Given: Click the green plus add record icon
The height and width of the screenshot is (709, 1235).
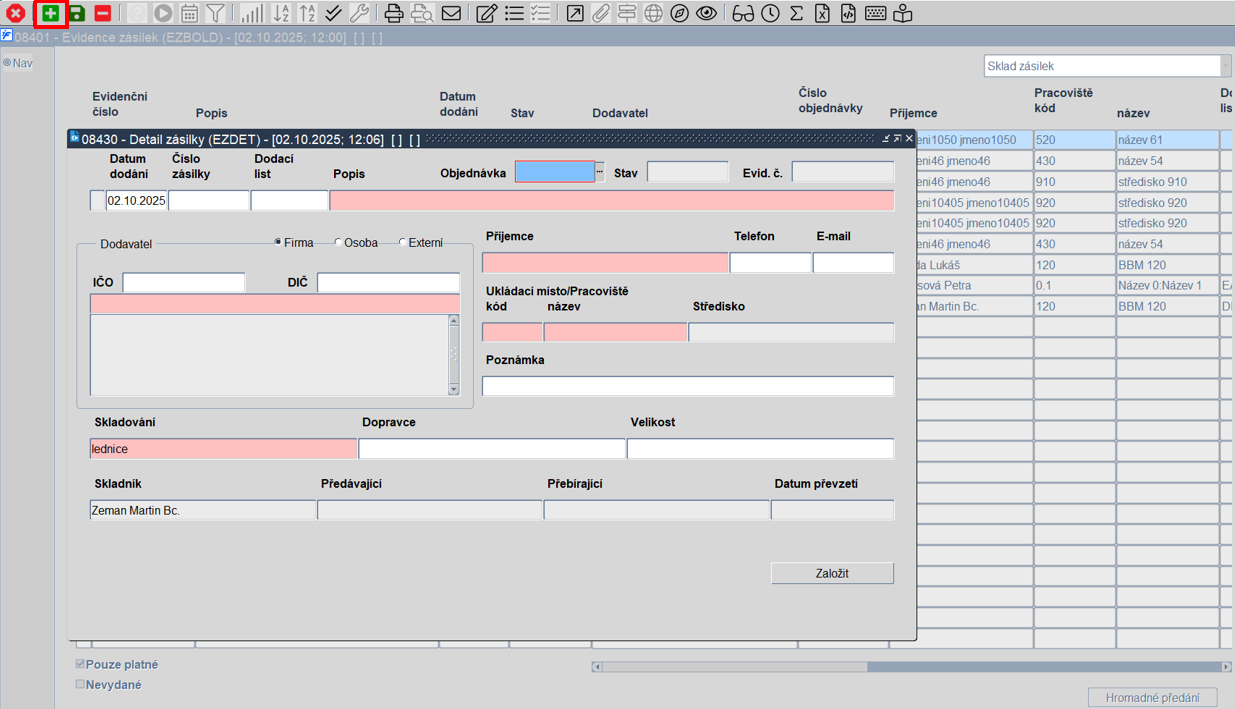Looking at the screenshot, I should [50, 14].
